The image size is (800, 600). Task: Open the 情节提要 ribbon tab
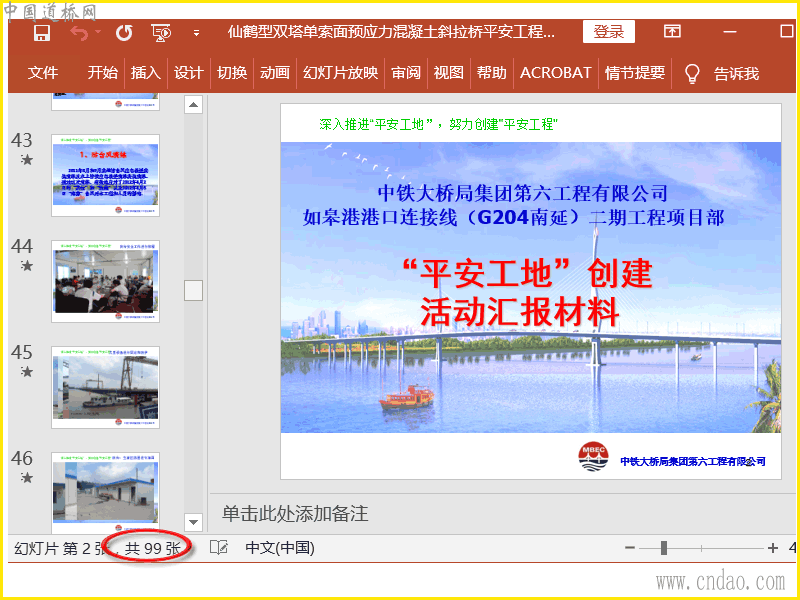(635, 73)
